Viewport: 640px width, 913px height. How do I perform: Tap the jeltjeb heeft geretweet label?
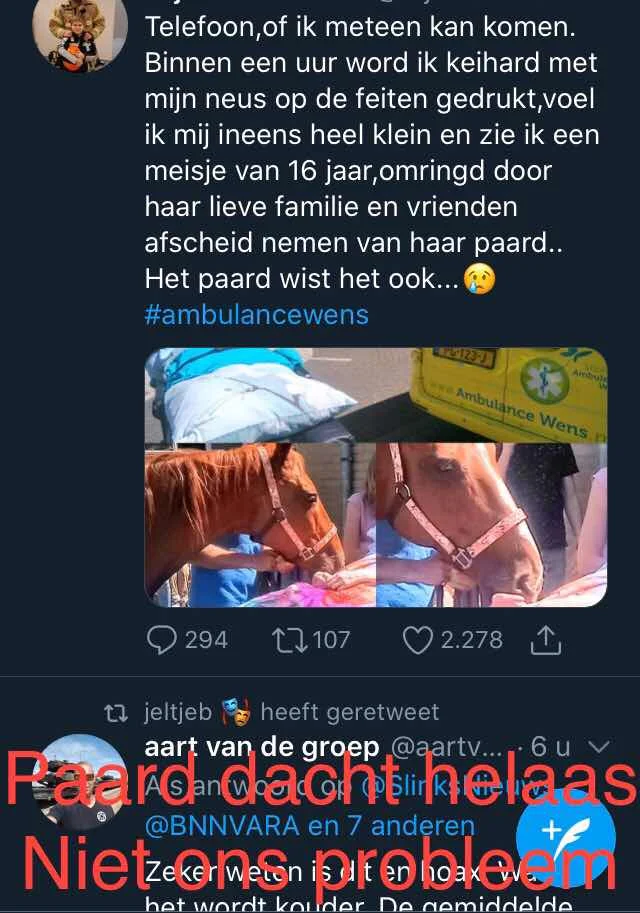coord(292,713)
